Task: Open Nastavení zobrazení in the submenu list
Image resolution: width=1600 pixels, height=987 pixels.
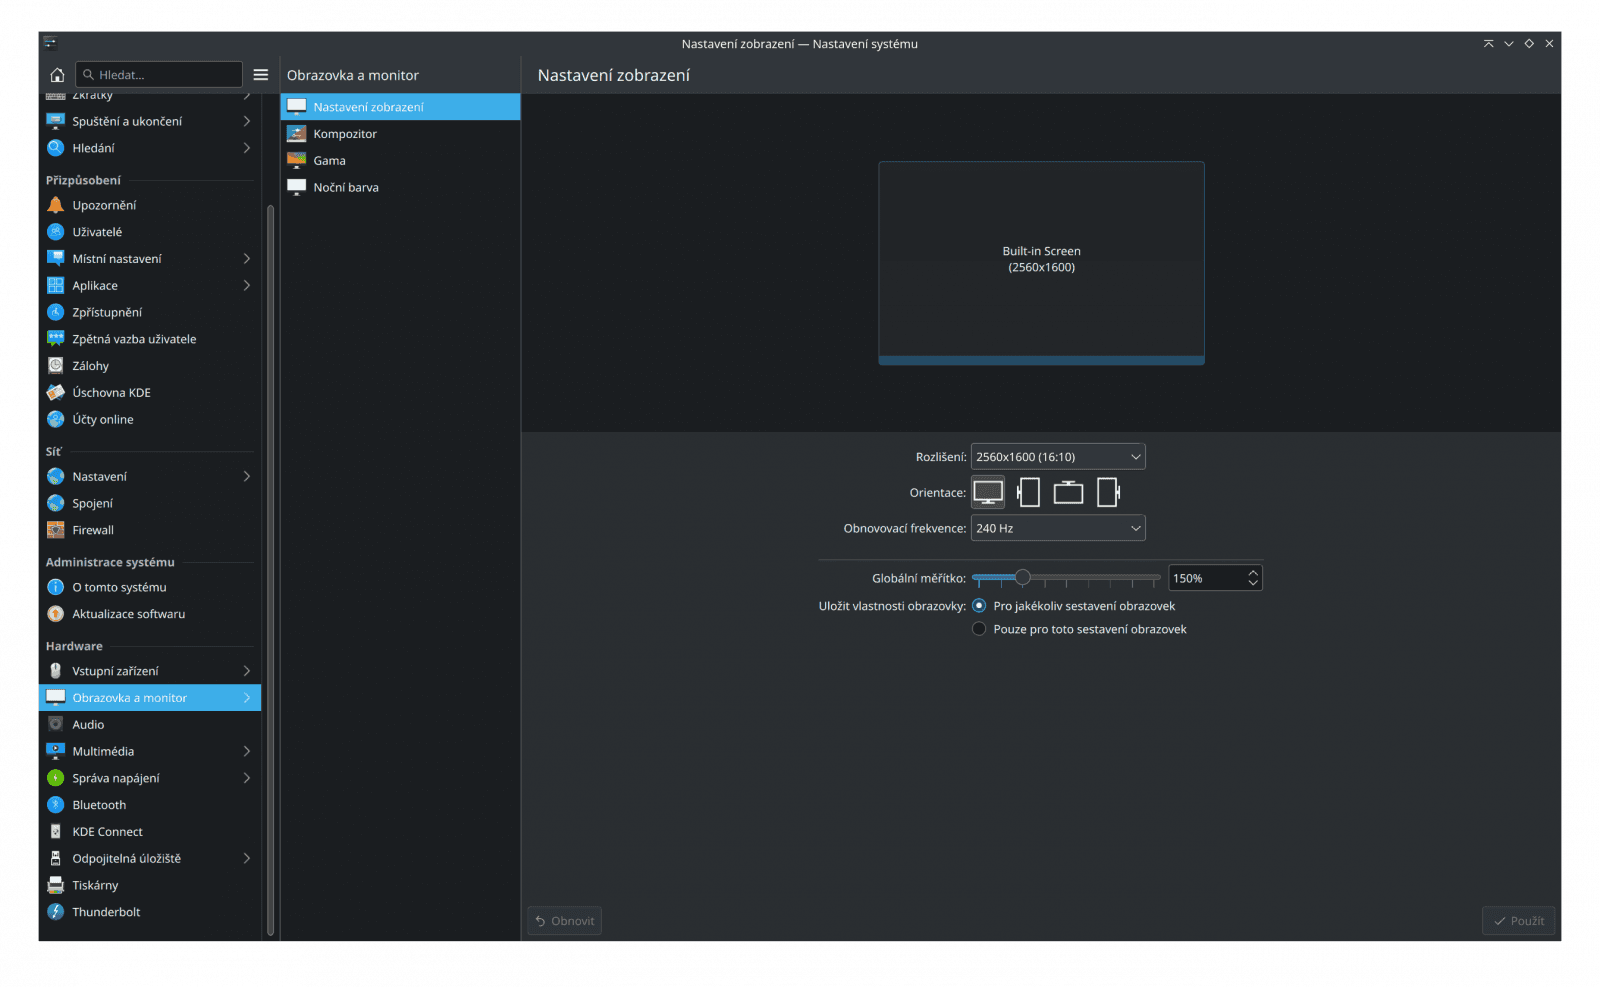Action: tap(400, 107)
